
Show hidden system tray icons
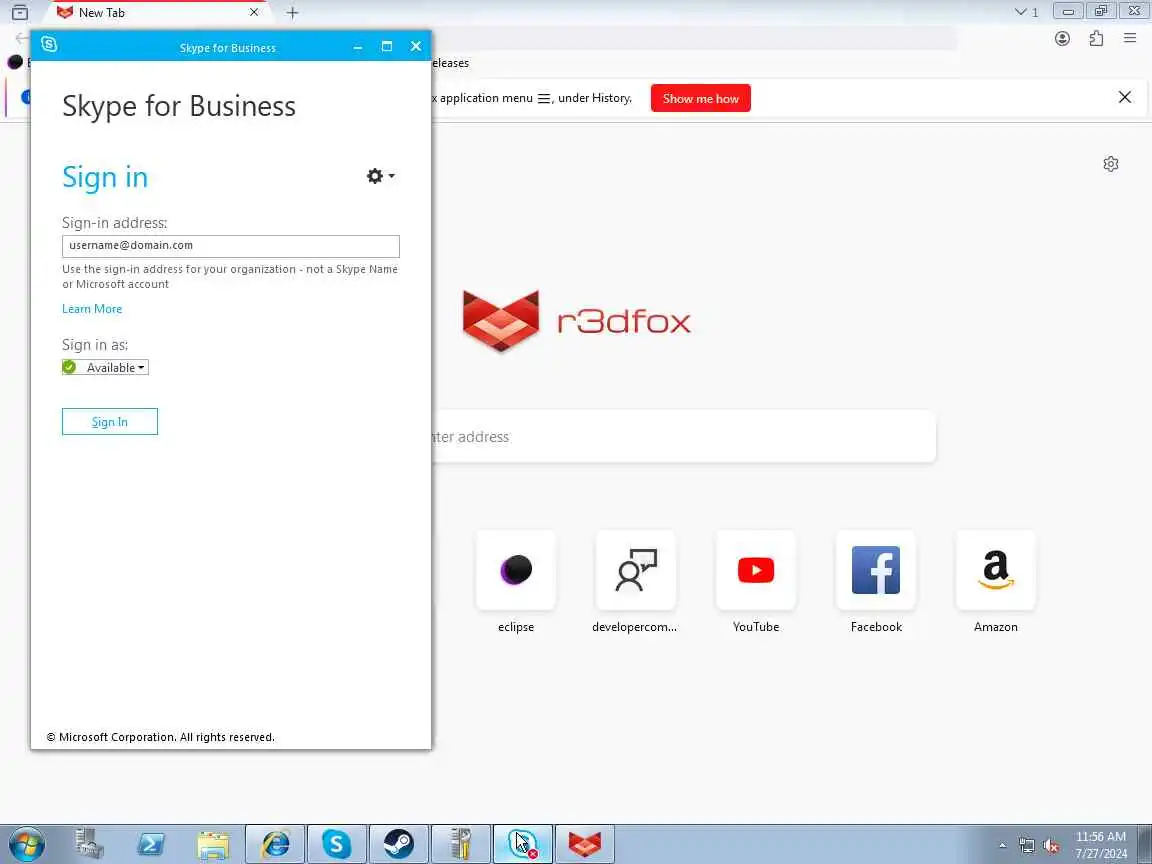click(x=1002, y=846)
